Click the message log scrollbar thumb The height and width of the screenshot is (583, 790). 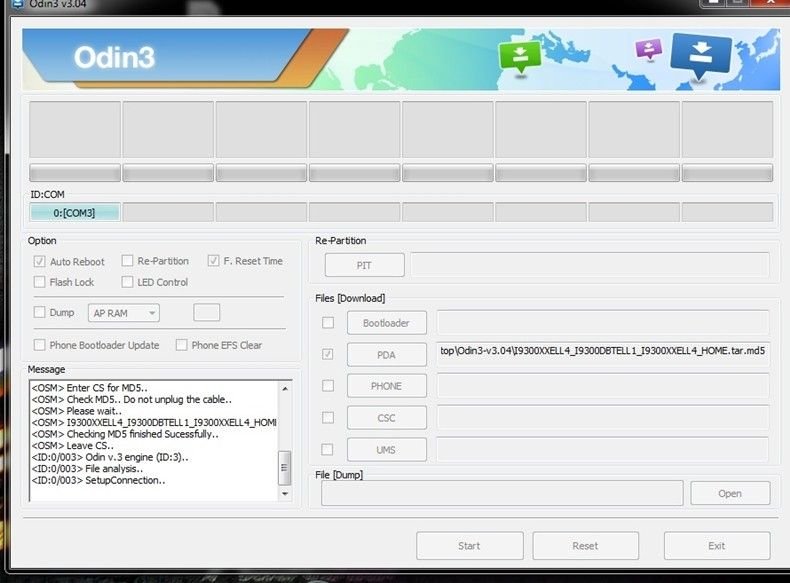coord(285,468)
